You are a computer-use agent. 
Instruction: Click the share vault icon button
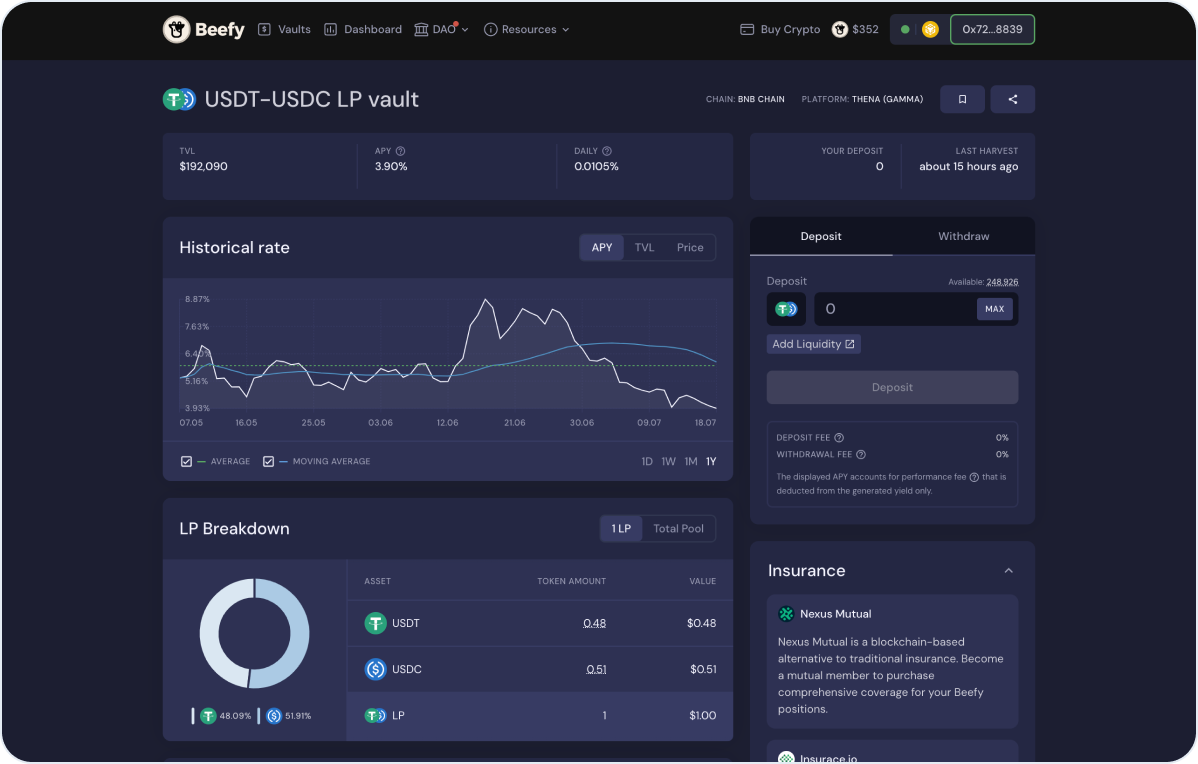tap(1012, 99)
